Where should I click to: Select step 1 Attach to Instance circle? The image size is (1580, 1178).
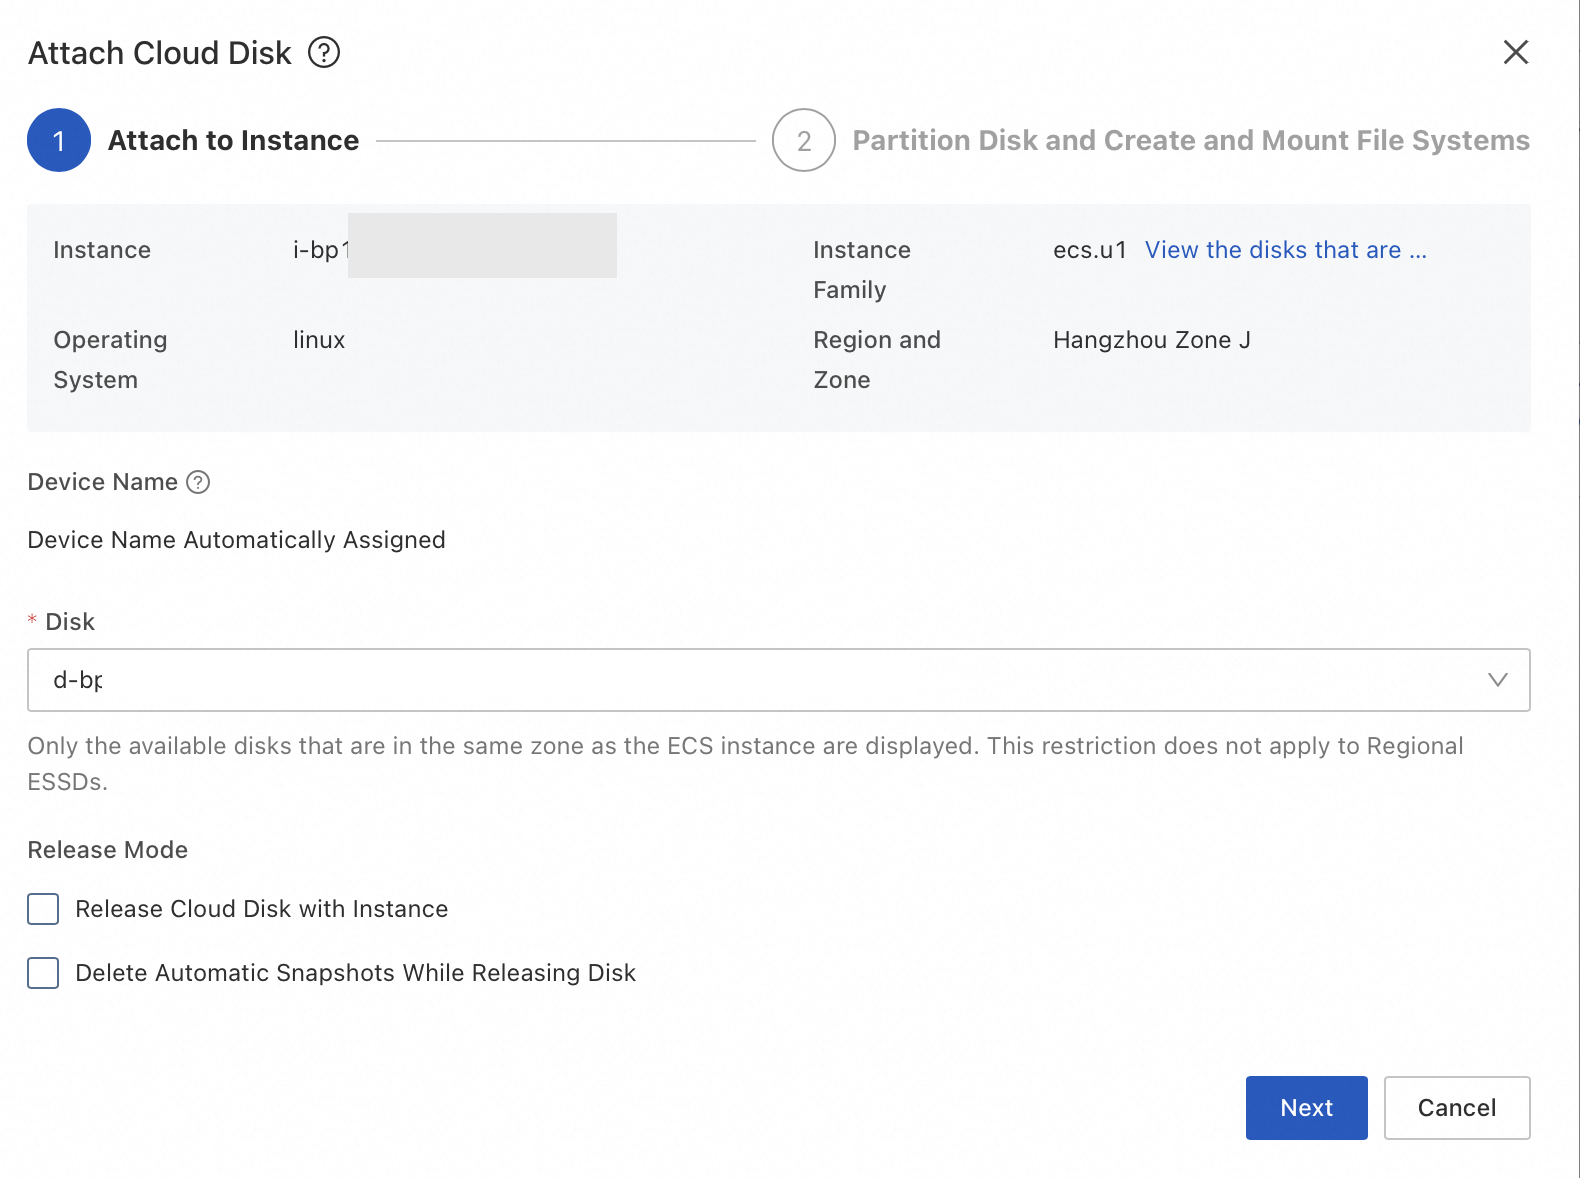click(59, 140)
